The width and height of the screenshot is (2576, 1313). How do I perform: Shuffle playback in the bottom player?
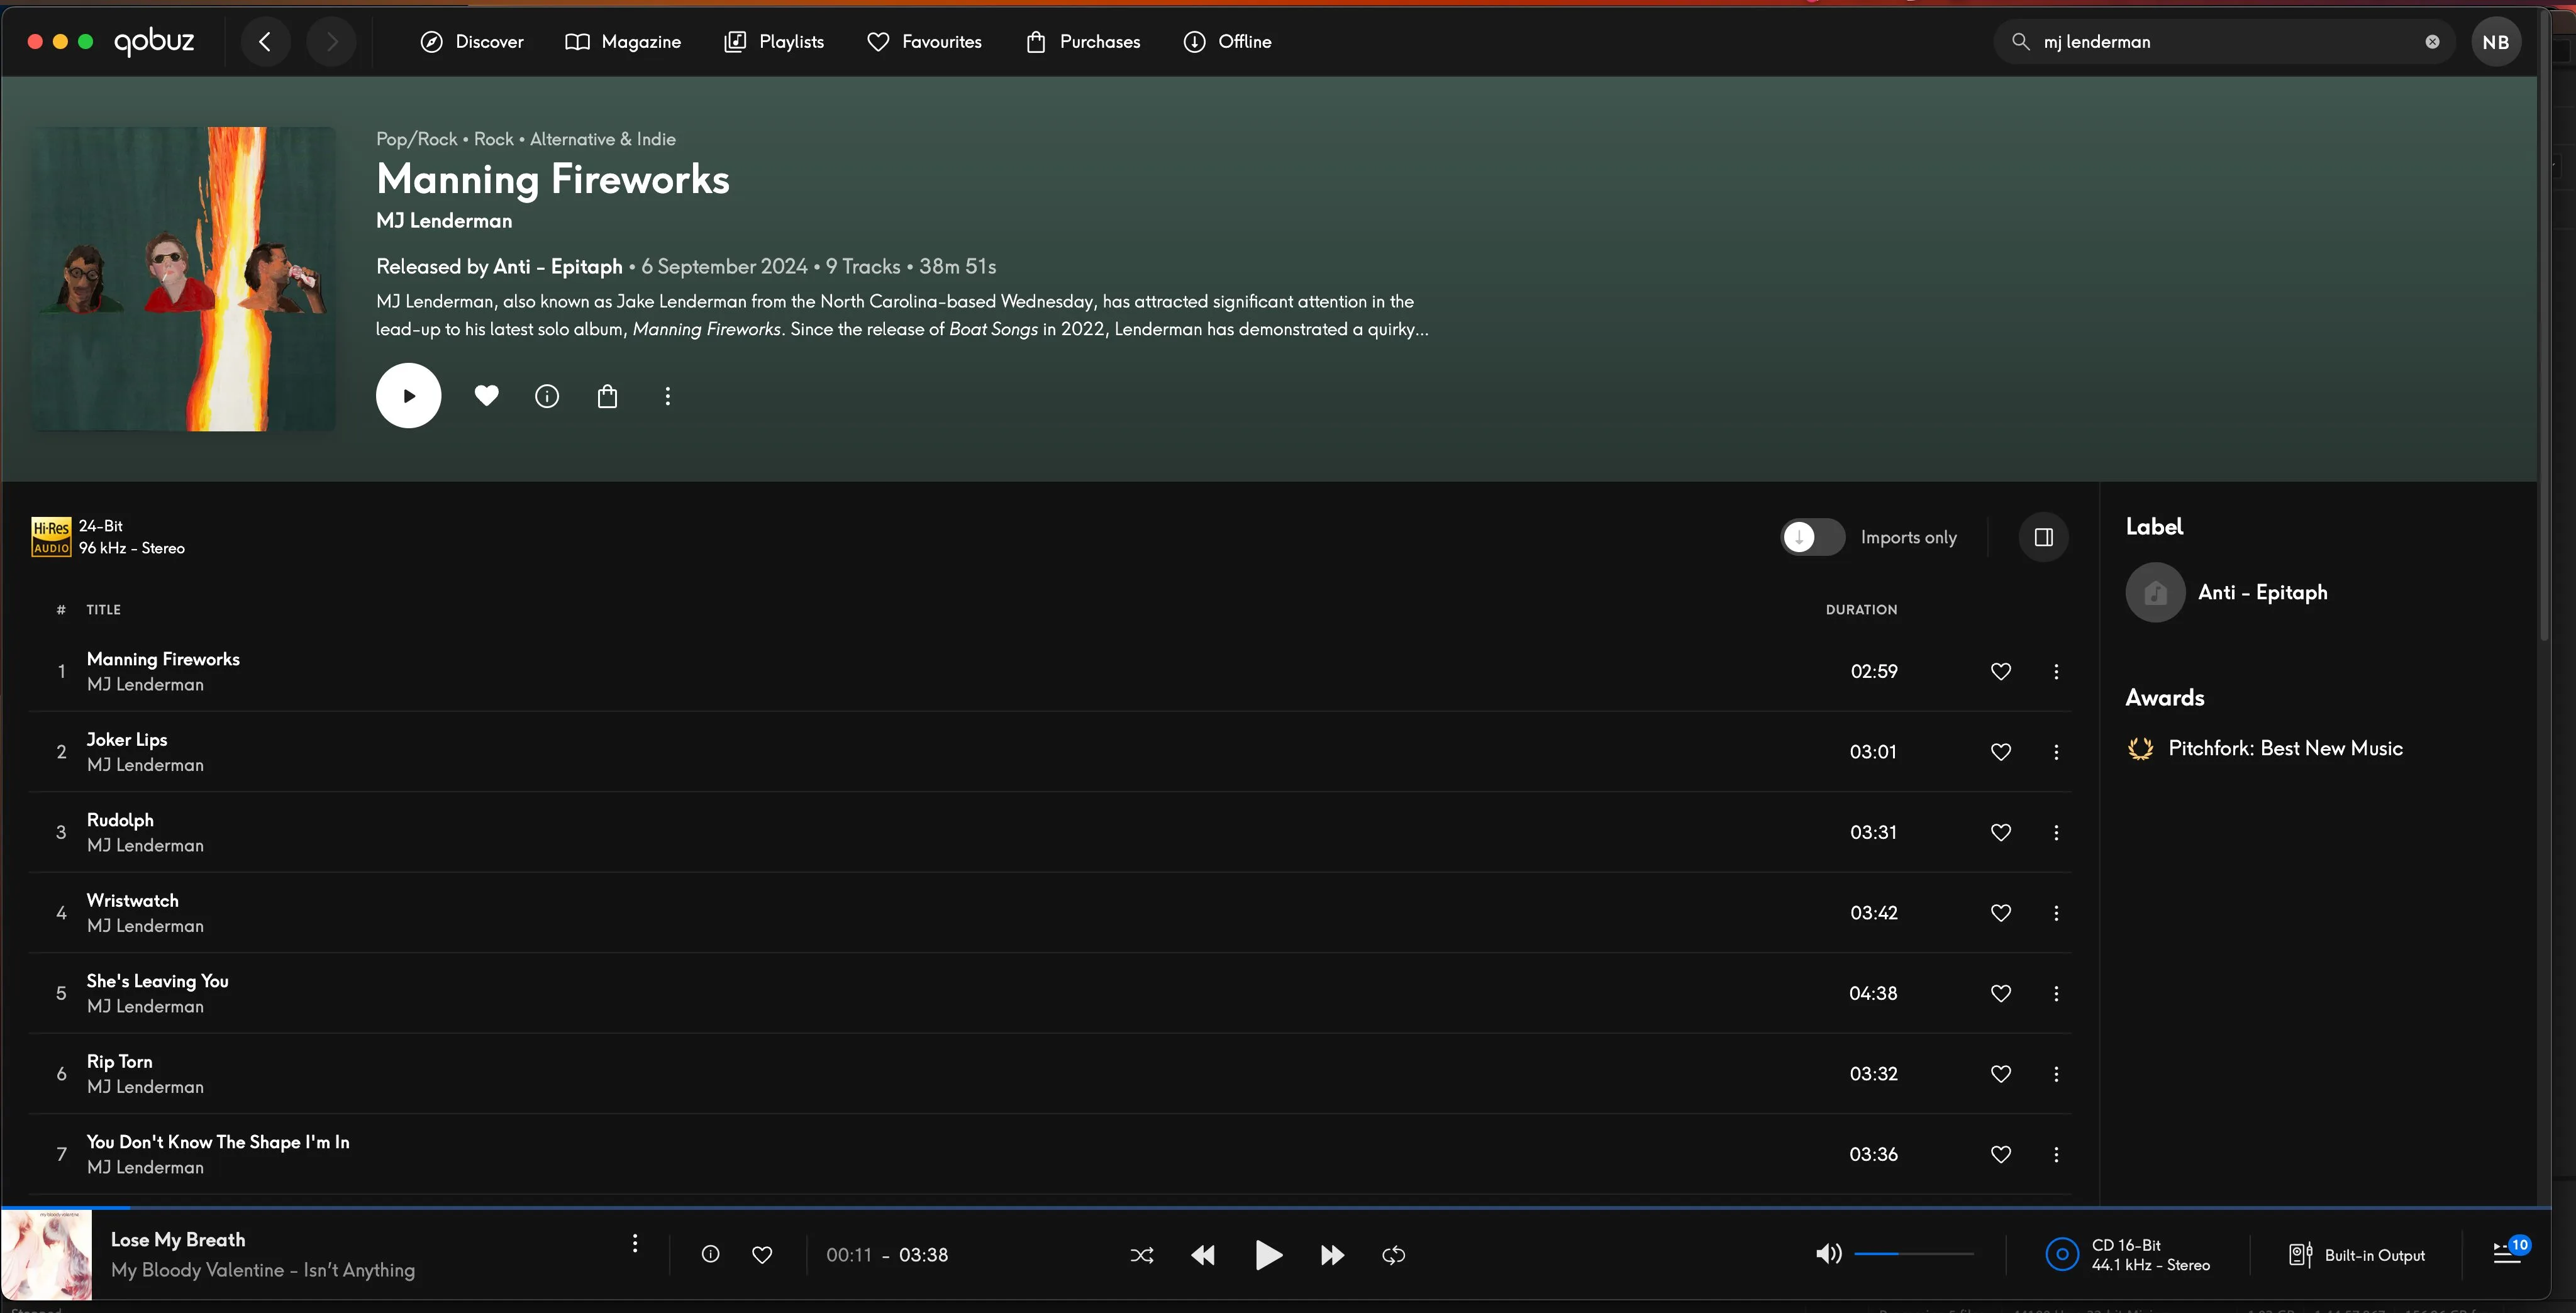1141,1254
